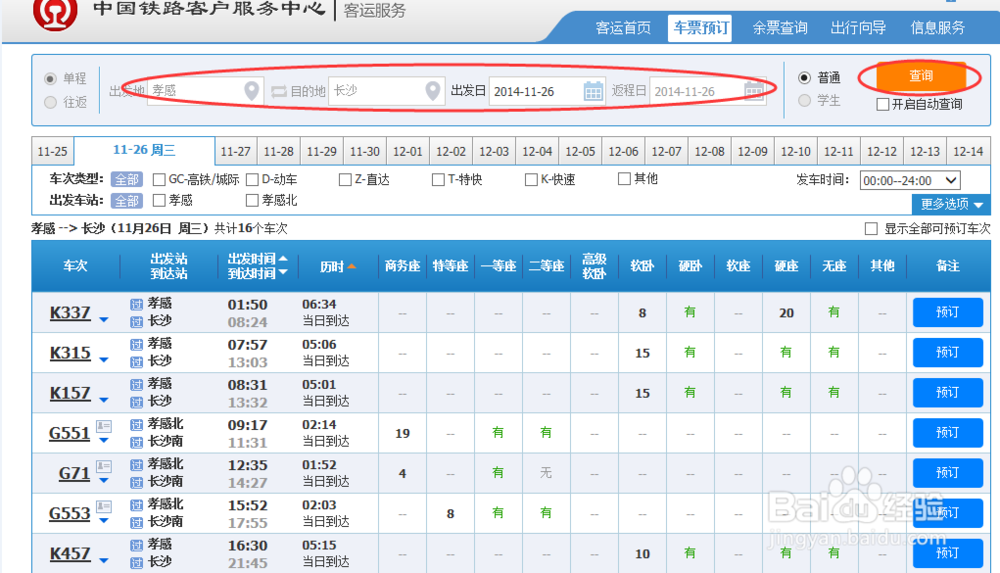1000x573 pixels.
Task: Click the ID card icon next to G553
Action: coord(104,506)
